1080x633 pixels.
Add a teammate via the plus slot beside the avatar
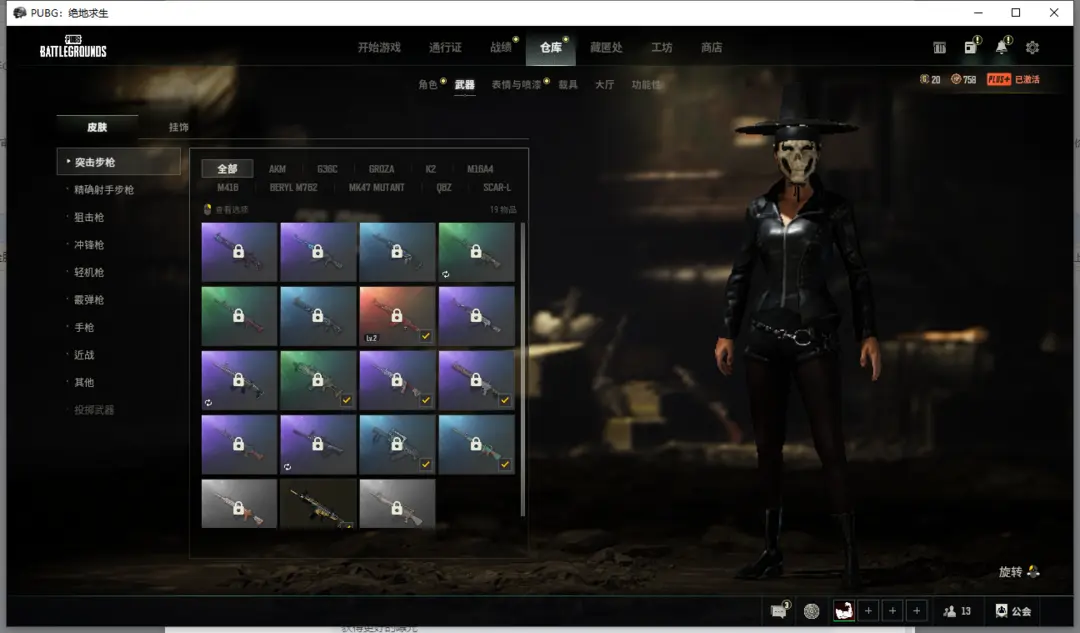(x=868, y=611)
